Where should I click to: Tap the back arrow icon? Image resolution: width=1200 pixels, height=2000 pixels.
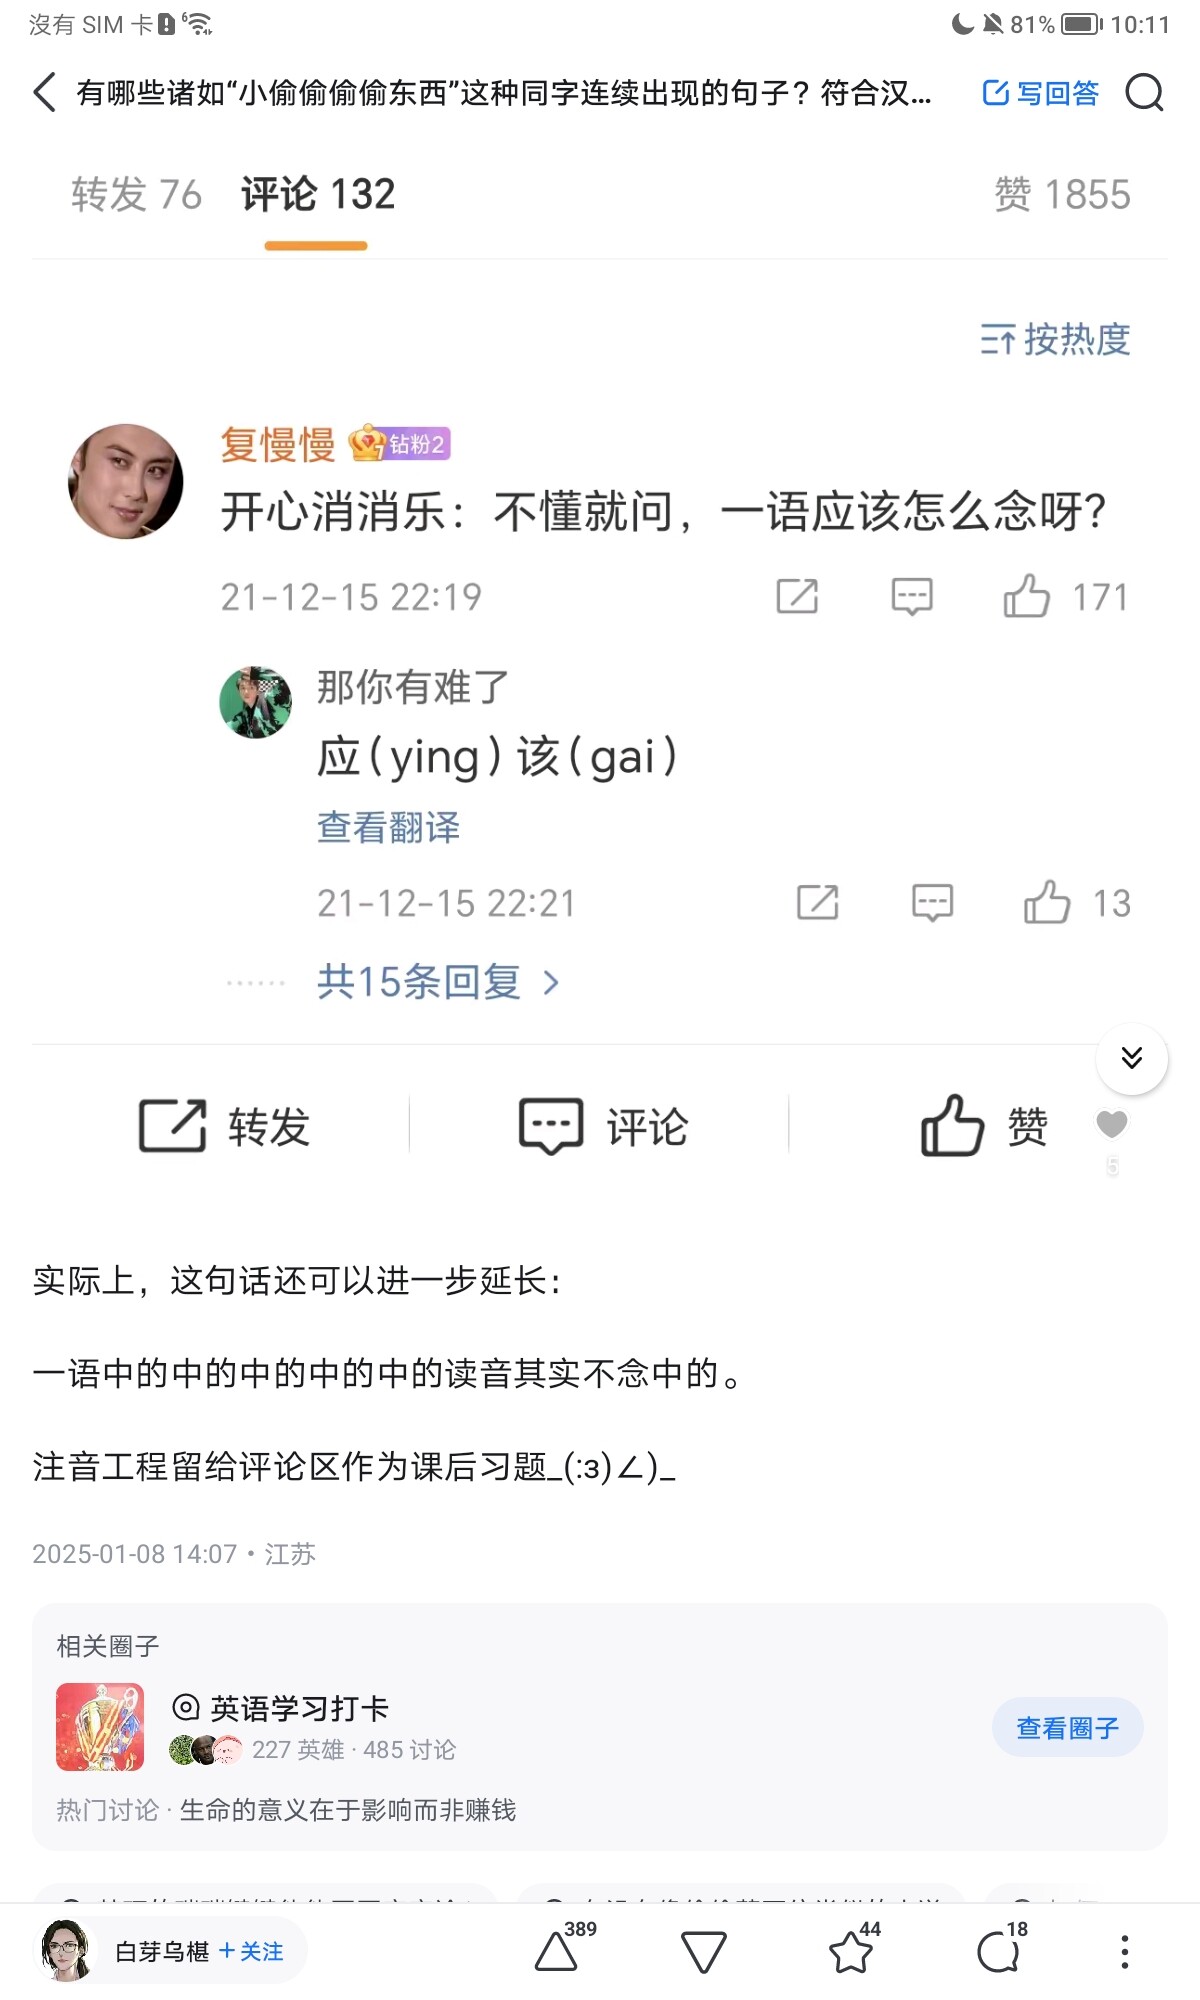[44, 93]
